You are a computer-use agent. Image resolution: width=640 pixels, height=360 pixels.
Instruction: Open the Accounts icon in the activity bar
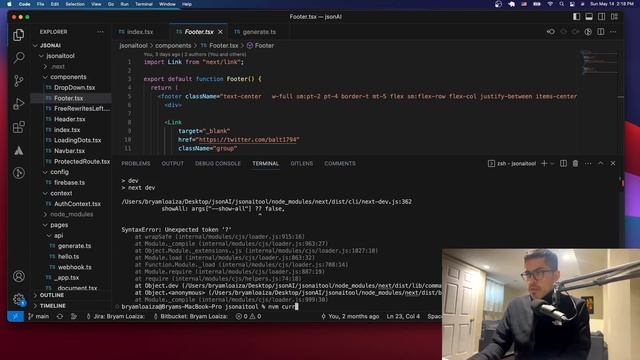pos(18,276)
